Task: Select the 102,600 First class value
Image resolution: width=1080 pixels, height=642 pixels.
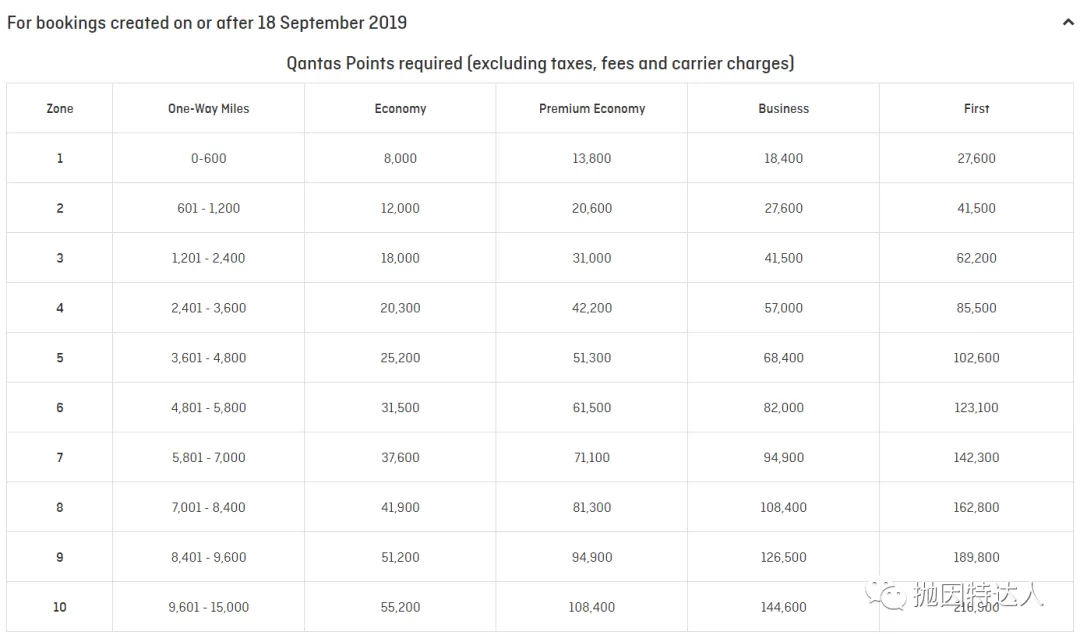Action: tap(976, 358)
